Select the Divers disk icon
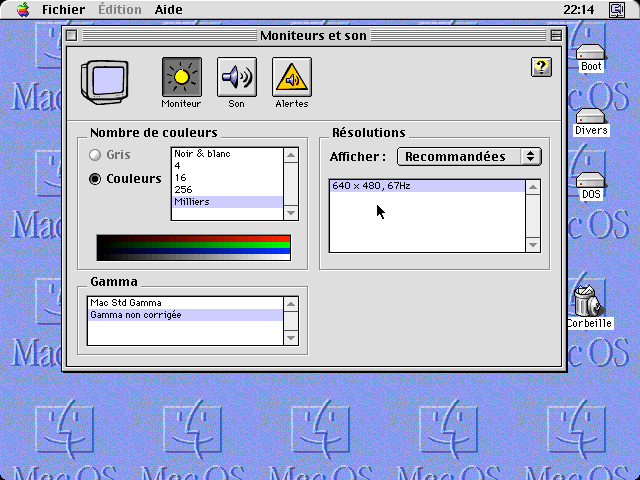The height and width of the screenshot is (480, 640). 591,122
